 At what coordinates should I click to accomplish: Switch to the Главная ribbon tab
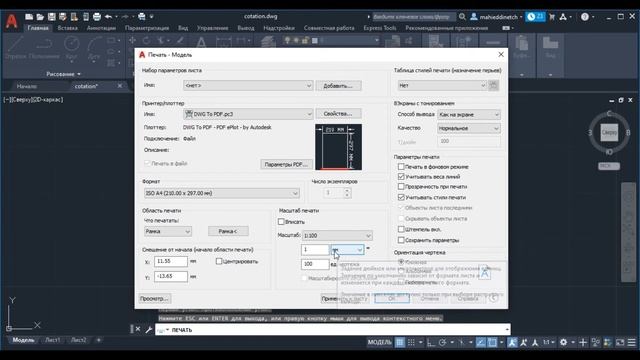pyautogui.click(x=38, y=28)
